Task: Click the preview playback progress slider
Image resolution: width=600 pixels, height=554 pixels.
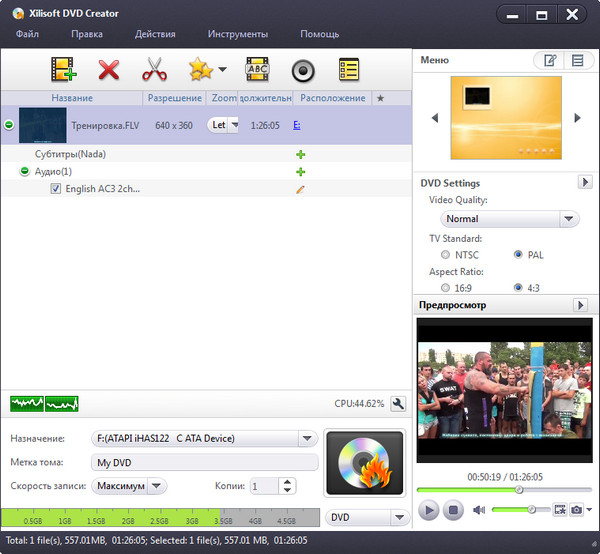Action: [500, 490]
